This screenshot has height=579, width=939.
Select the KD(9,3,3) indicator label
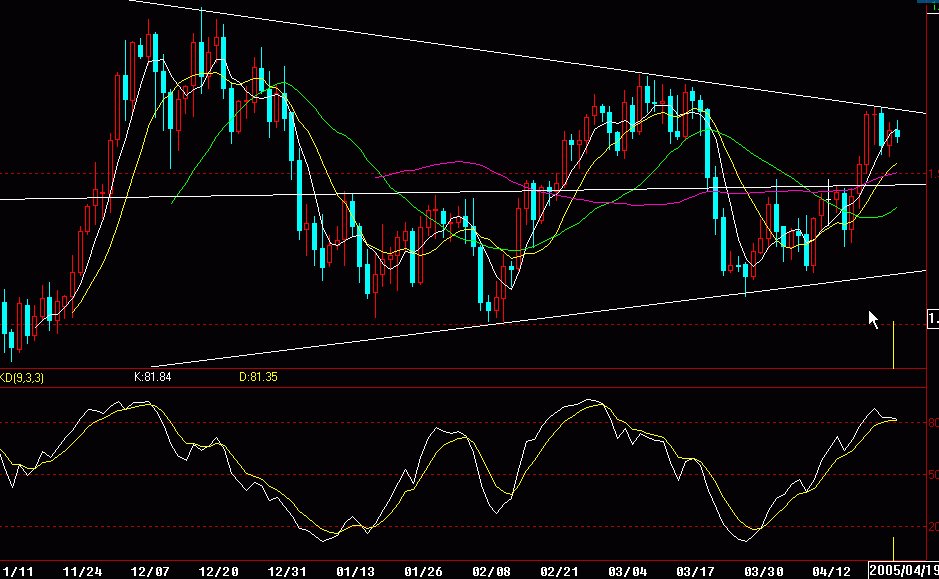pos(22,376)
